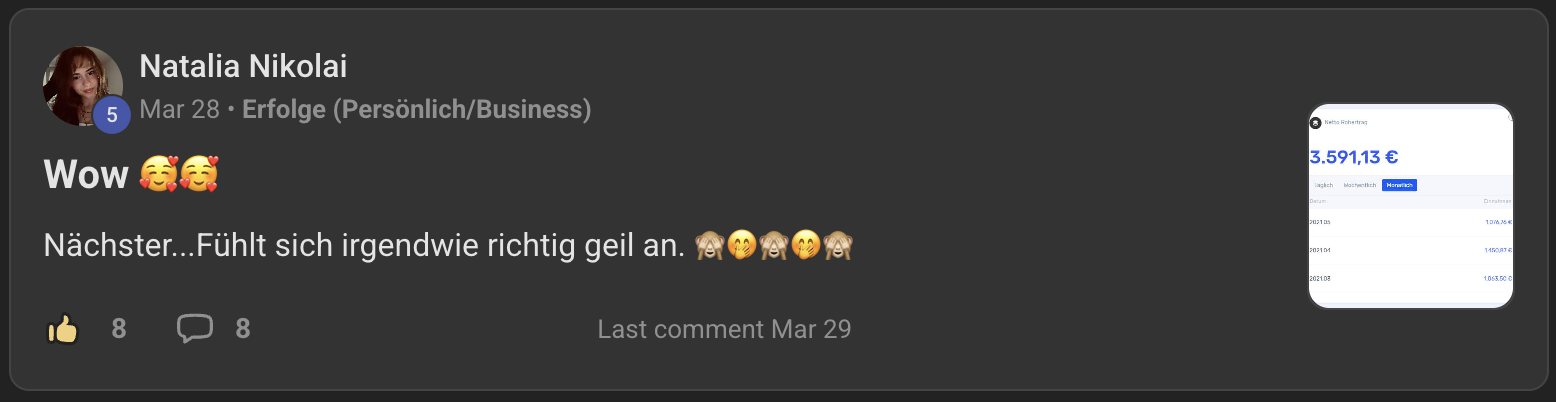The height and width of the screenshot is (402, 1556).
Task: Click Natalia Nikolai's profile avatar
Action: (x=82, y=86)
